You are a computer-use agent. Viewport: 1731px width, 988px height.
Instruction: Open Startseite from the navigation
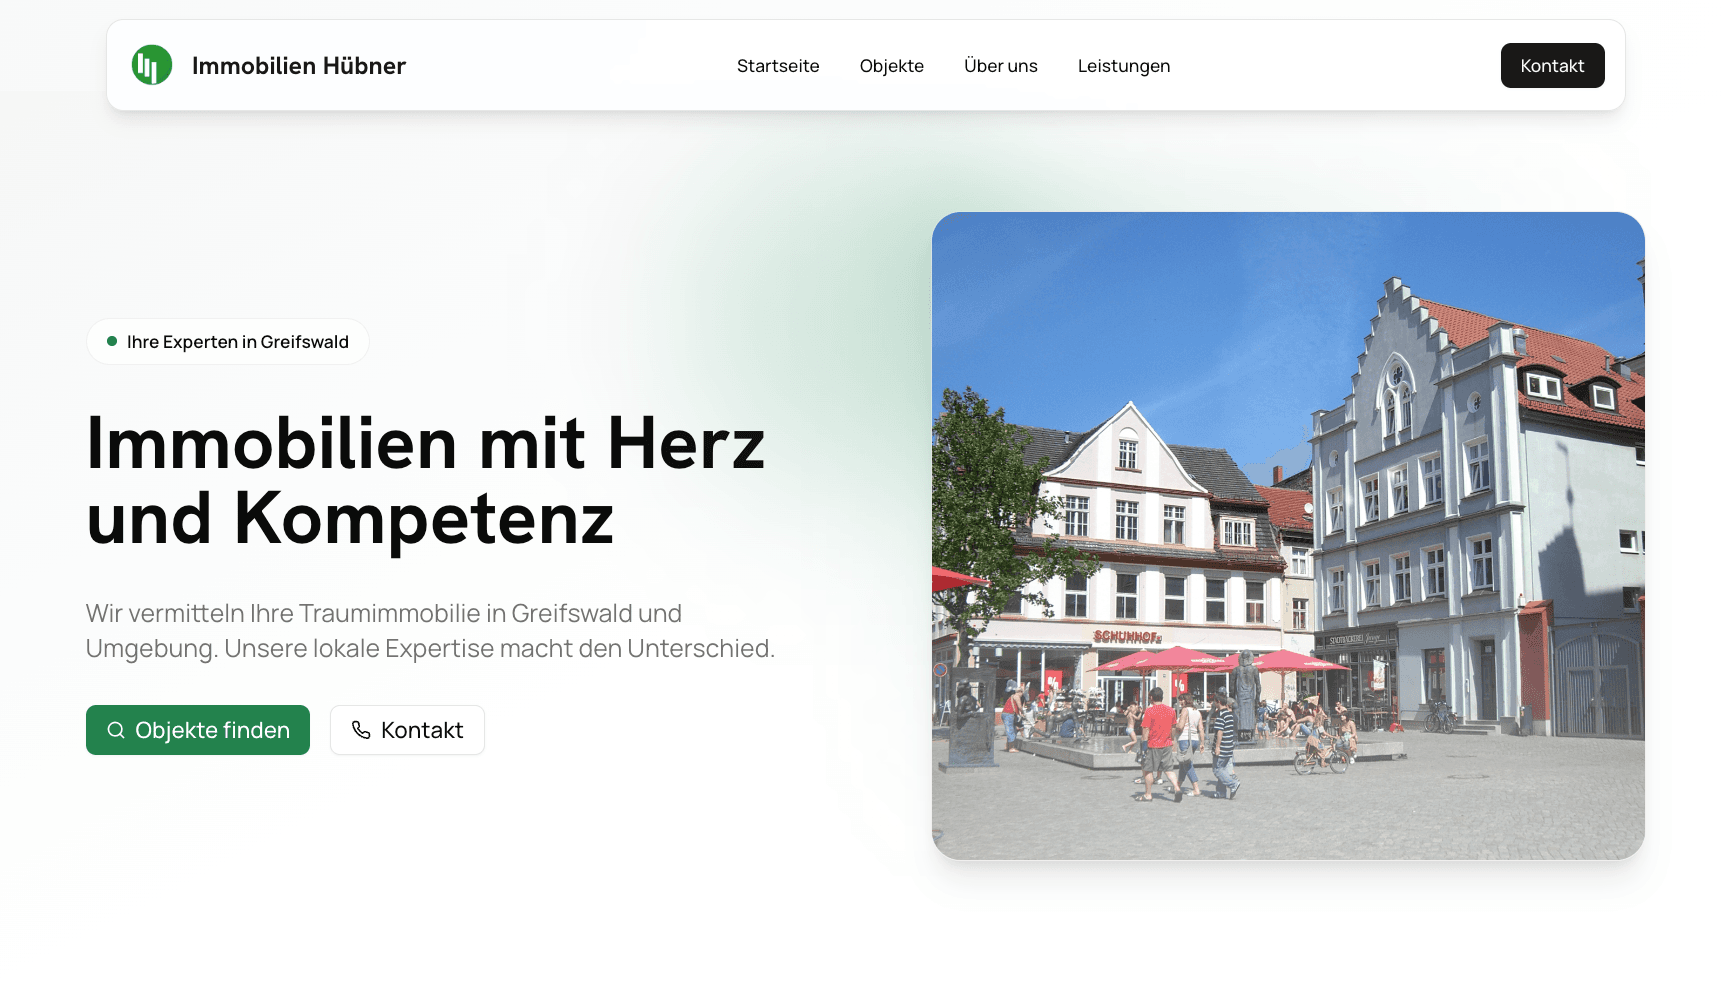(778, 65)
